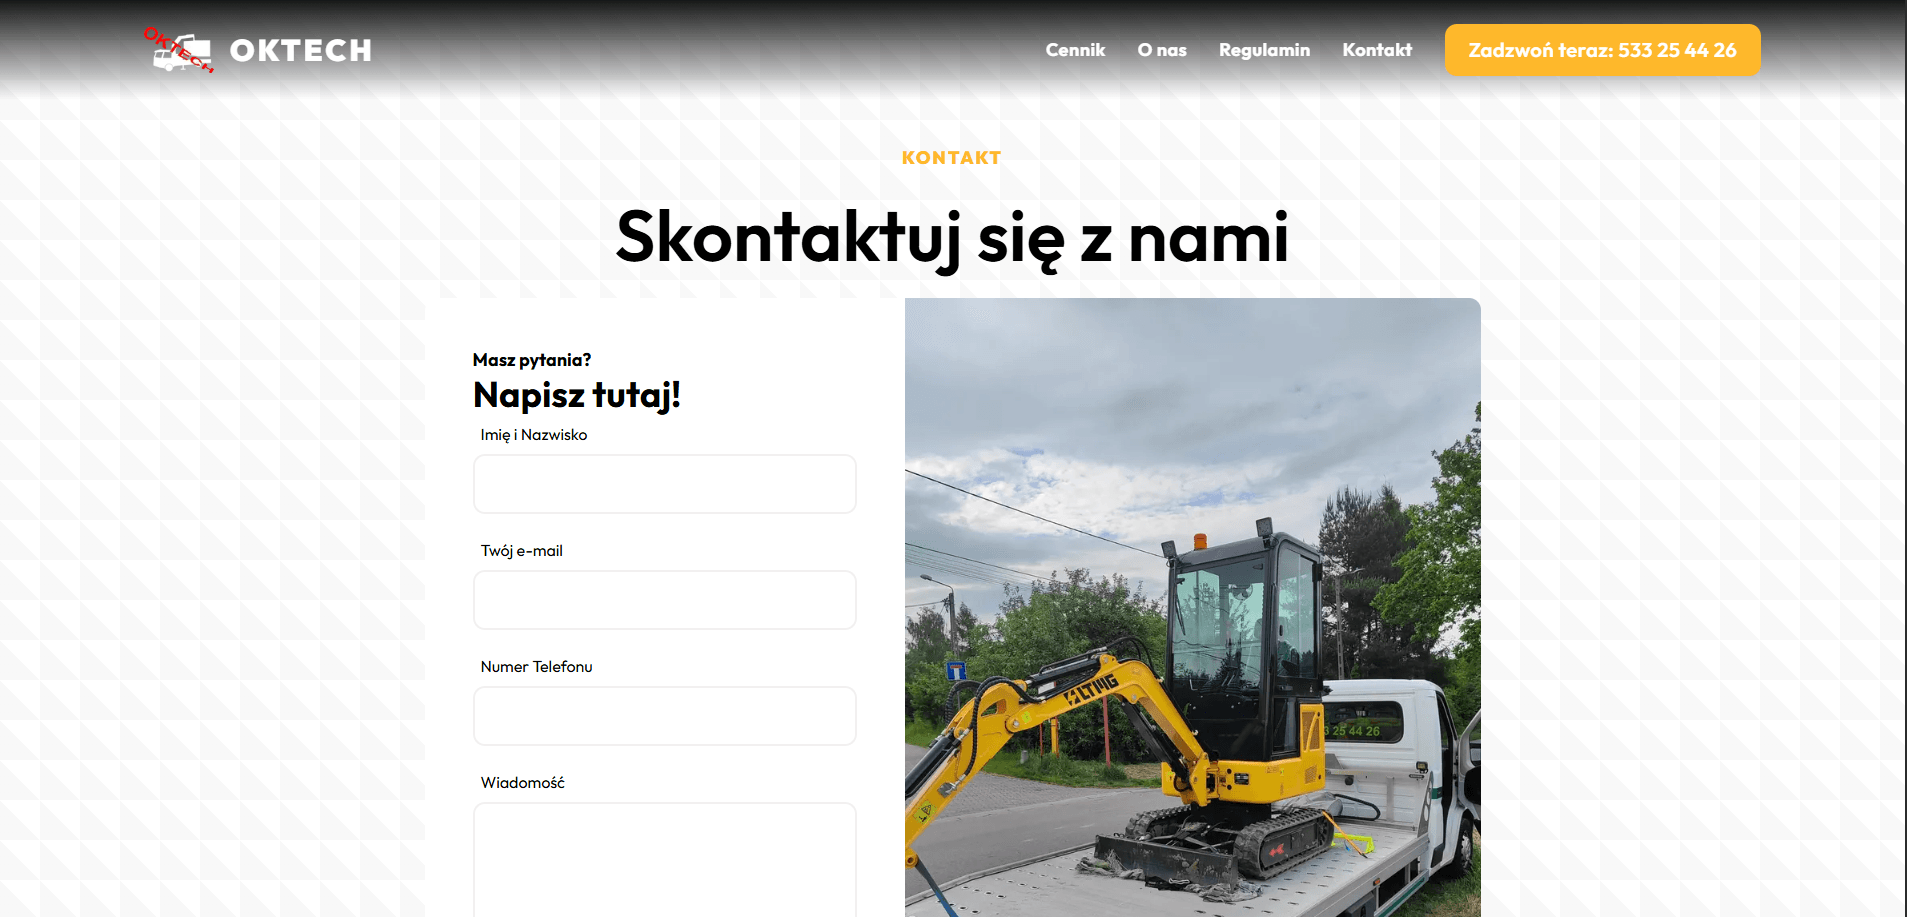Click the Wiadomość message text area
The image size is (1907, 917).
(x=664, y=860)
